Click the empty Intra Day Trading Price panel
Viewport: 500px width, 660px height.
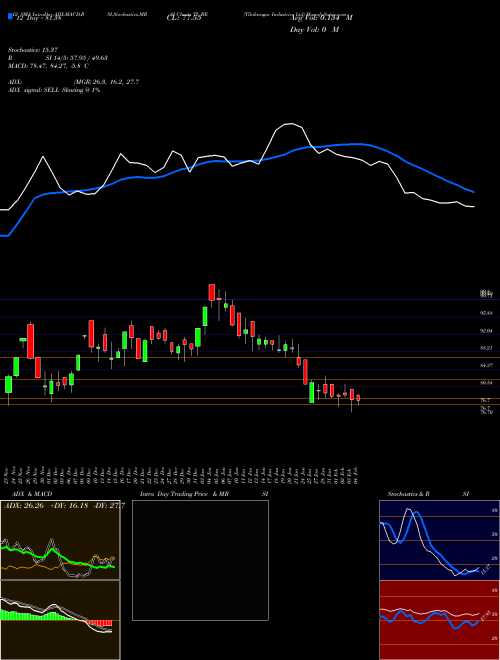click(200, 560)
